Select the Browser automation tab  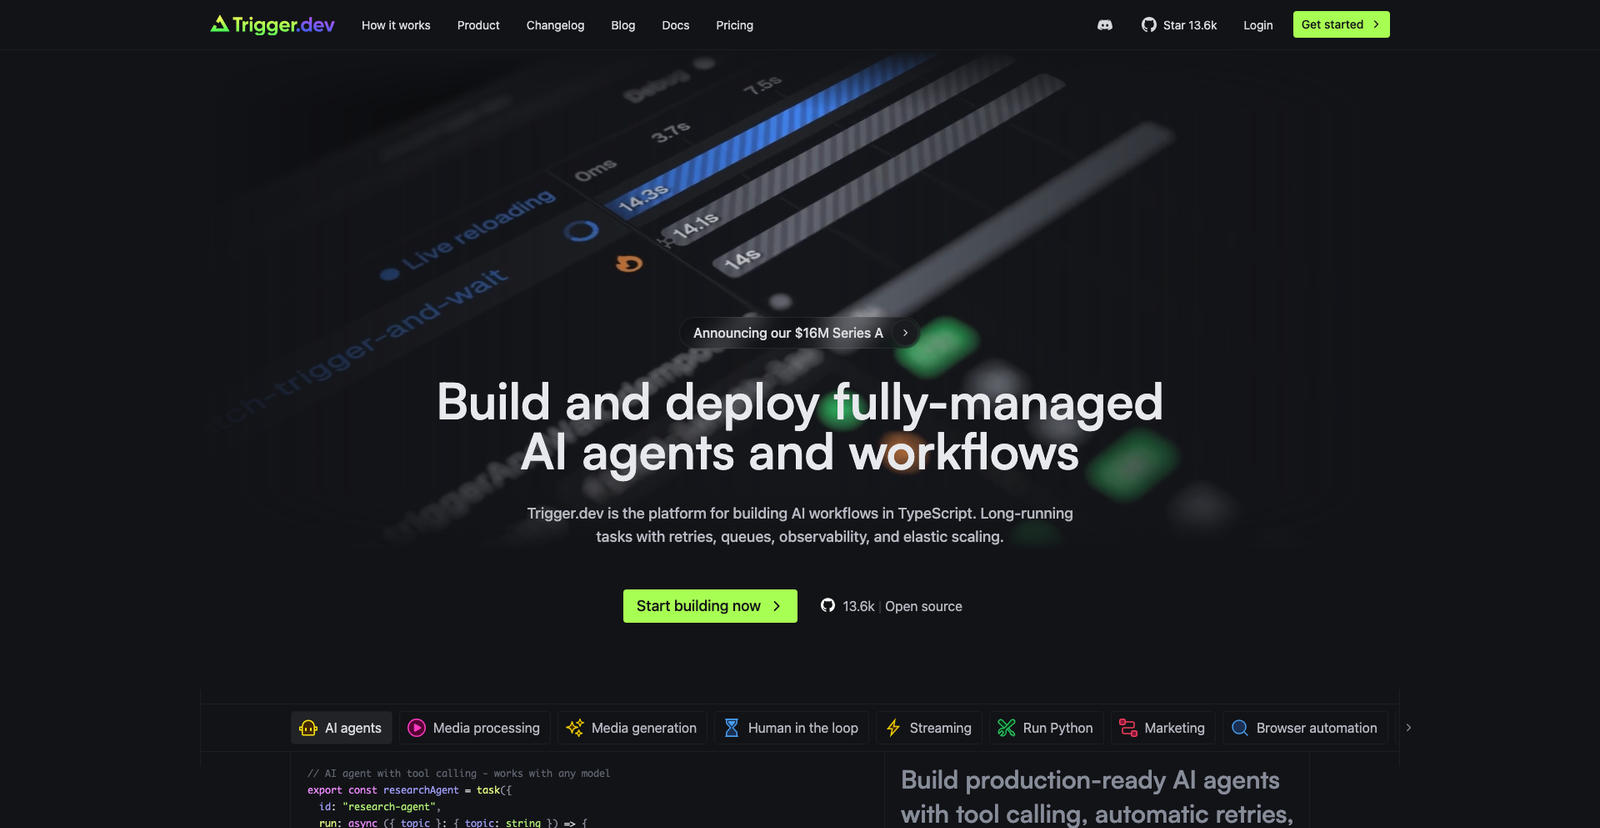click(x=1304, y=728)
